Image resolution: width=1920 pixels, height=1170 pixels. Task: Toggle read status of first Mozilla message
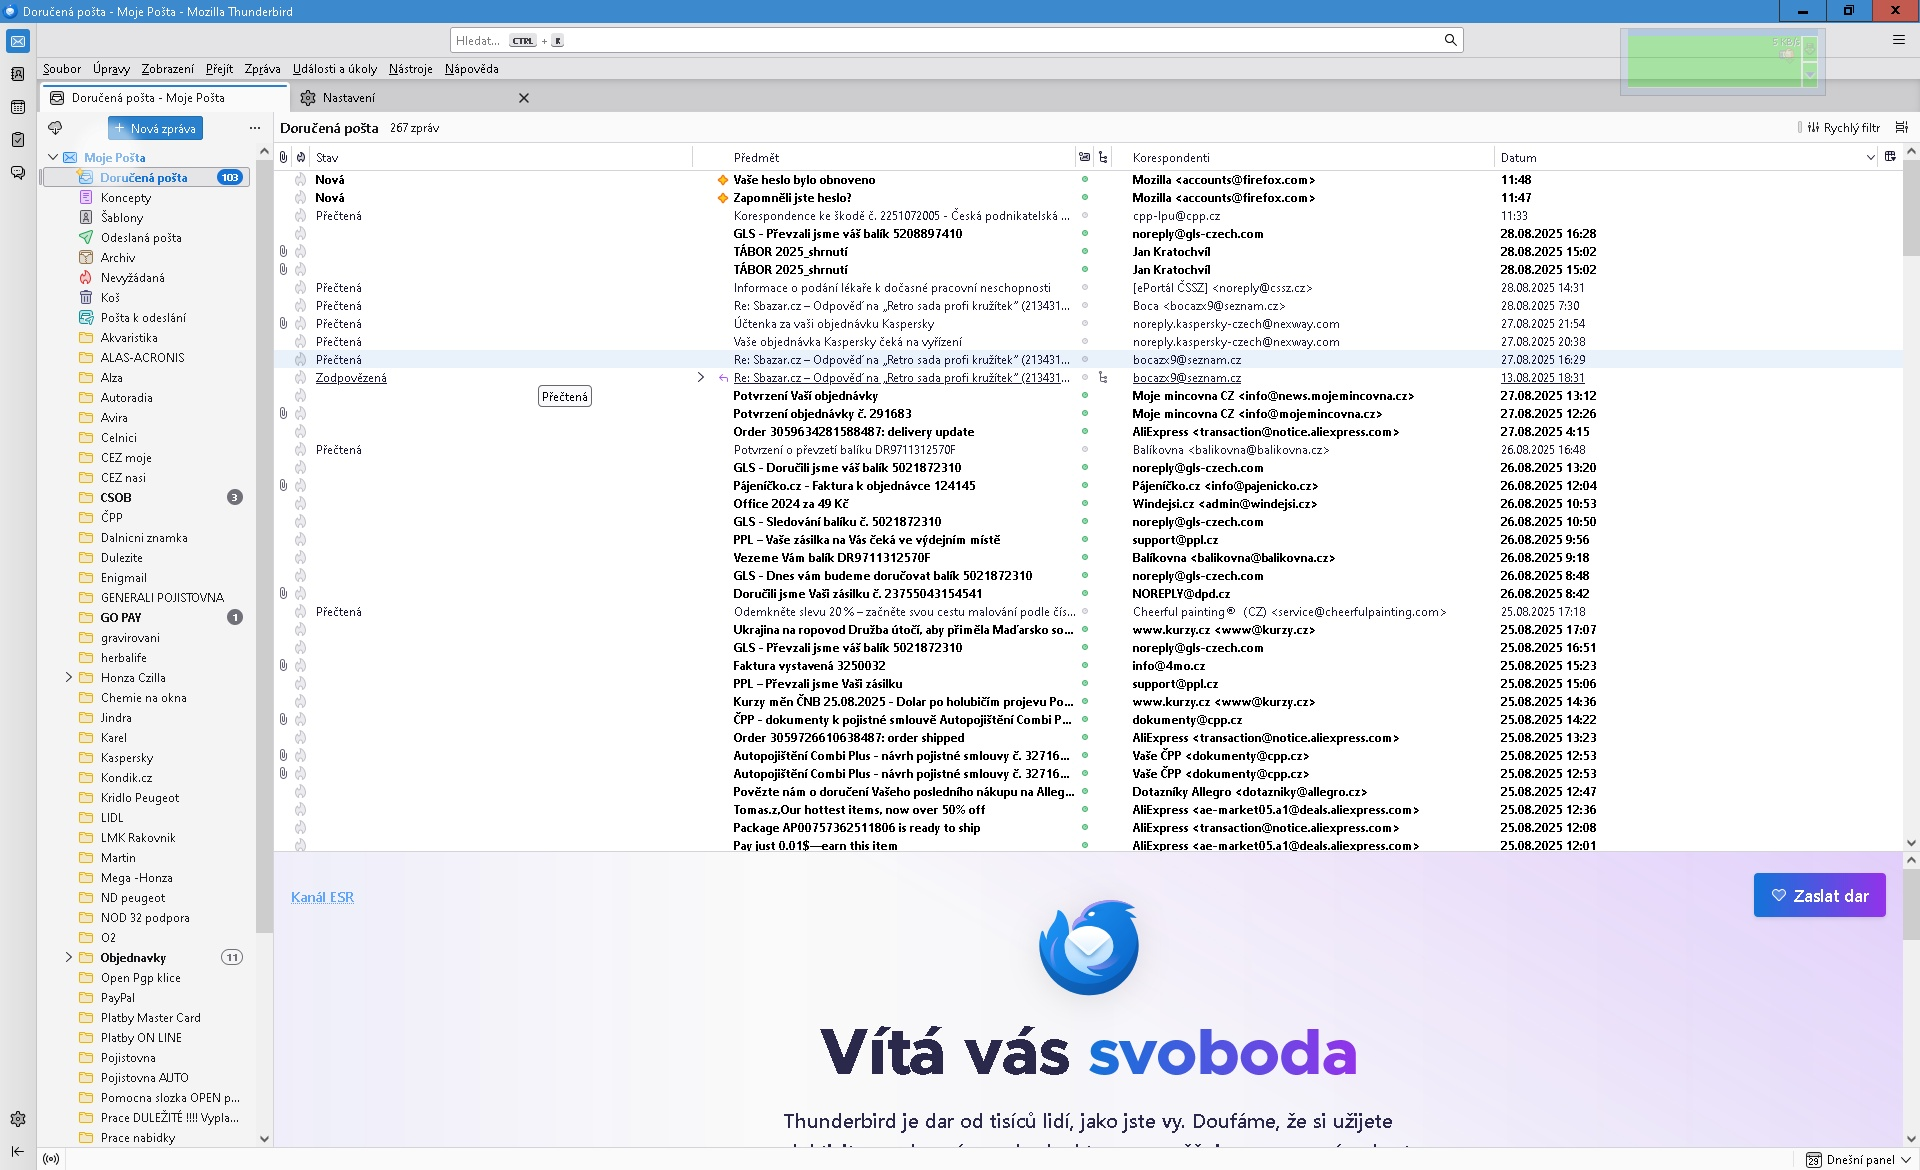pos(1084,180)
